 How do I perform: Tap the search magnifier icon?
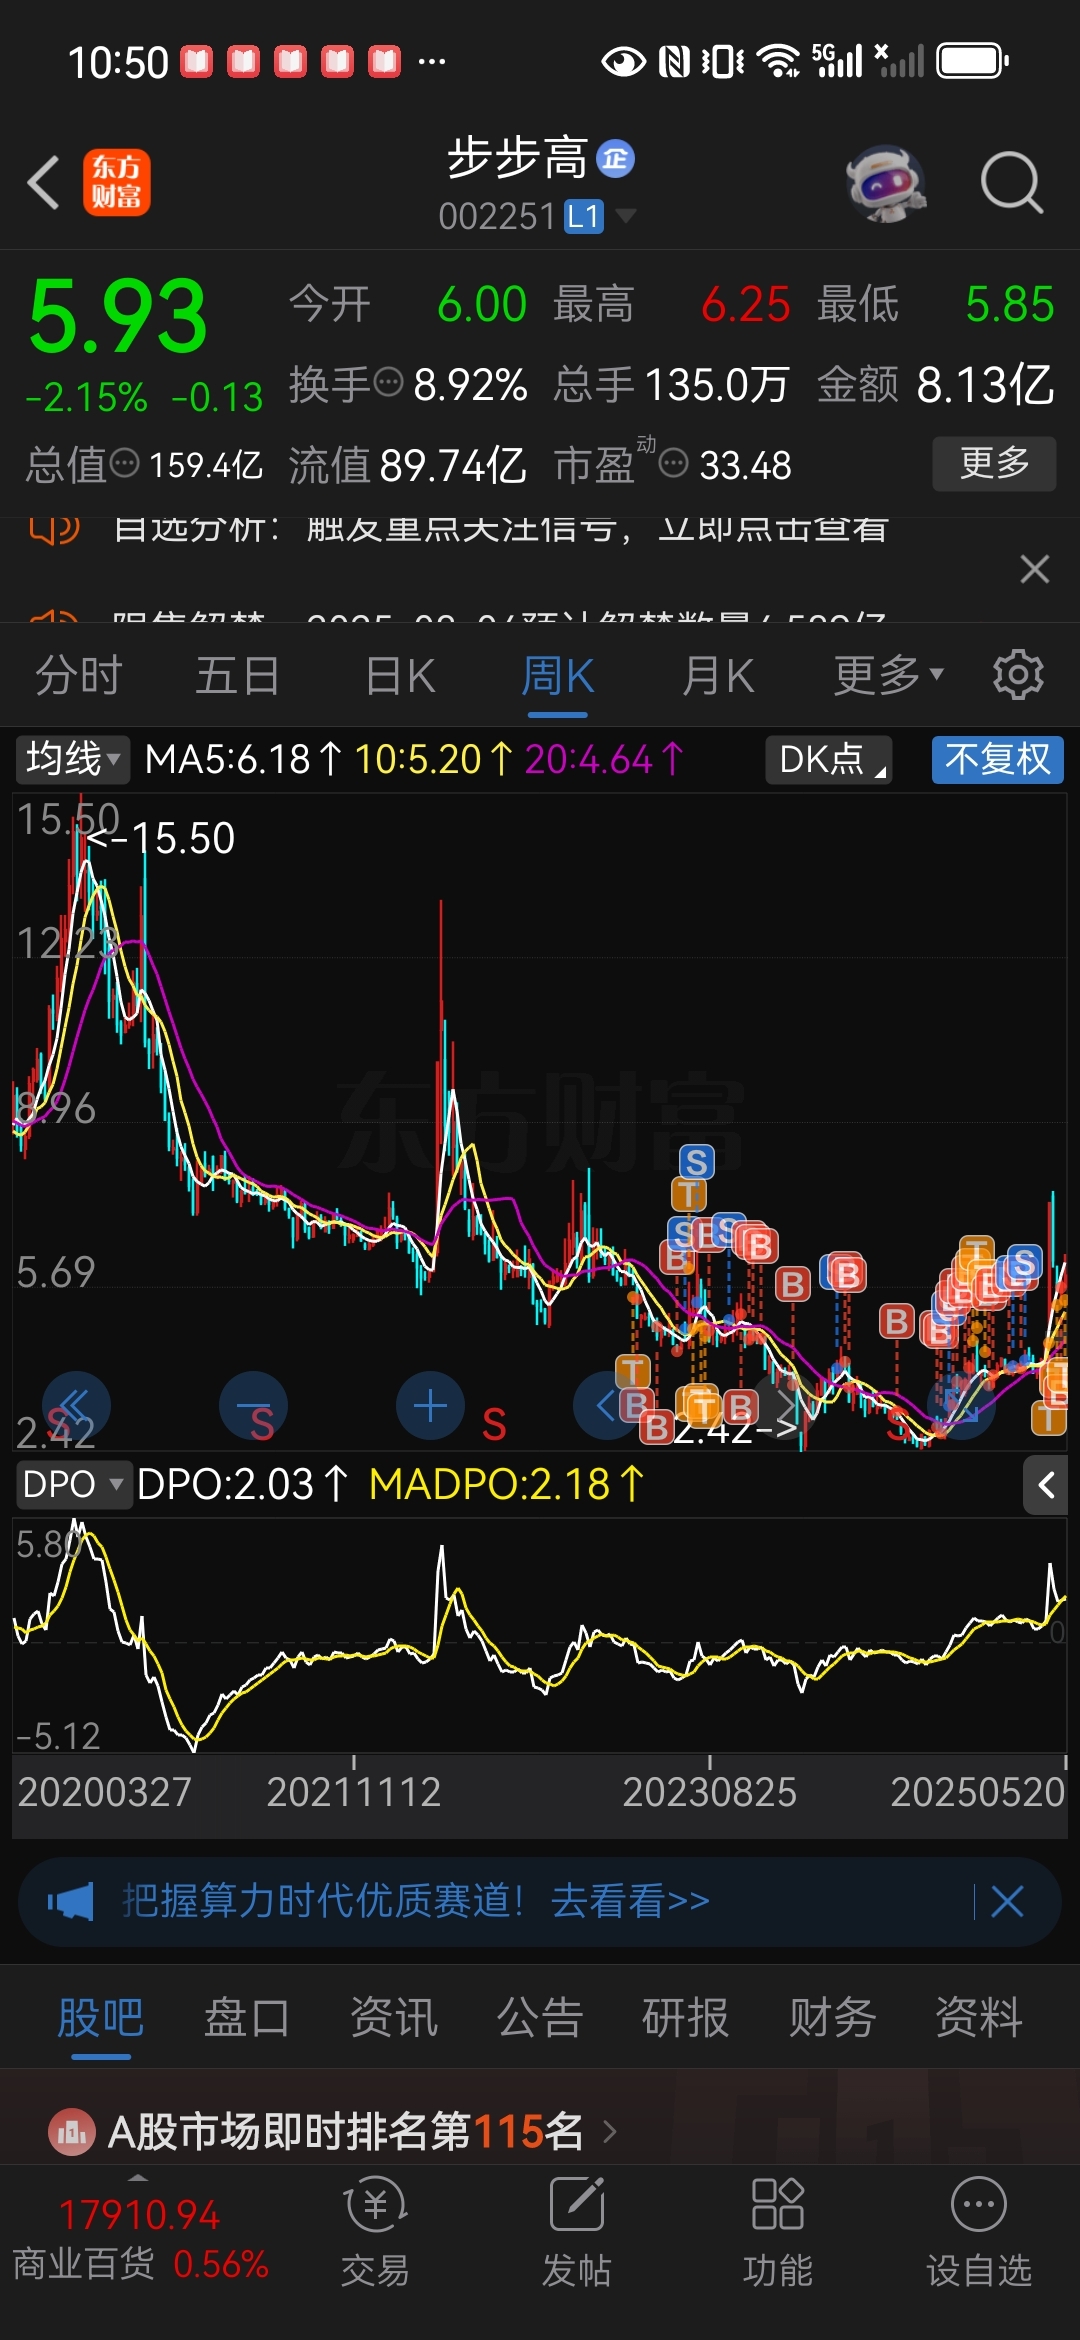[1012, 183]
